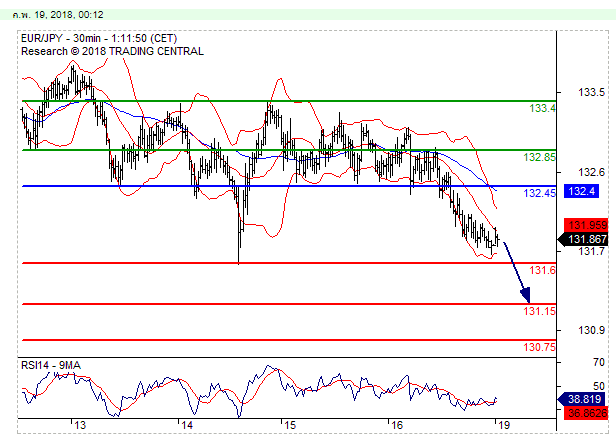
Task: Click the 132.6 price axis value
Action: 591,172
